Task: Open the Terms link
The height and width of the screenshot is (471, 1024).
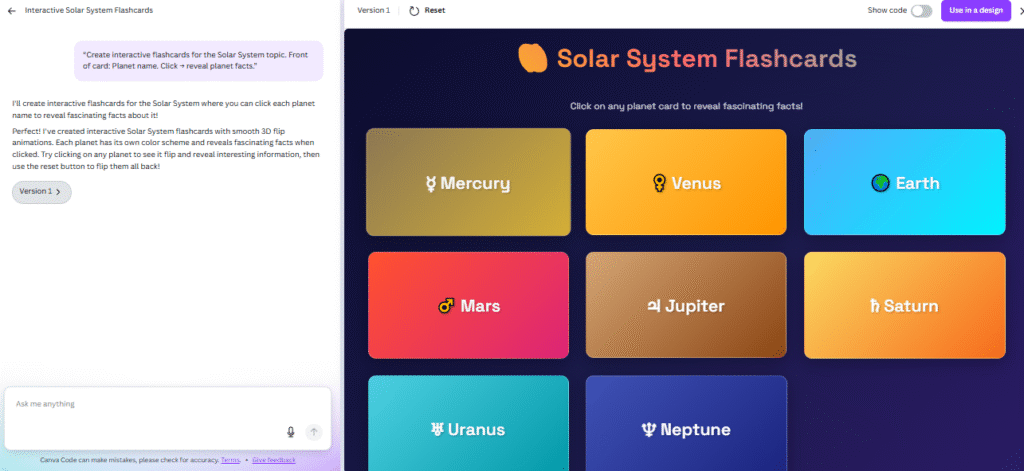Action: tap(230, 460)
